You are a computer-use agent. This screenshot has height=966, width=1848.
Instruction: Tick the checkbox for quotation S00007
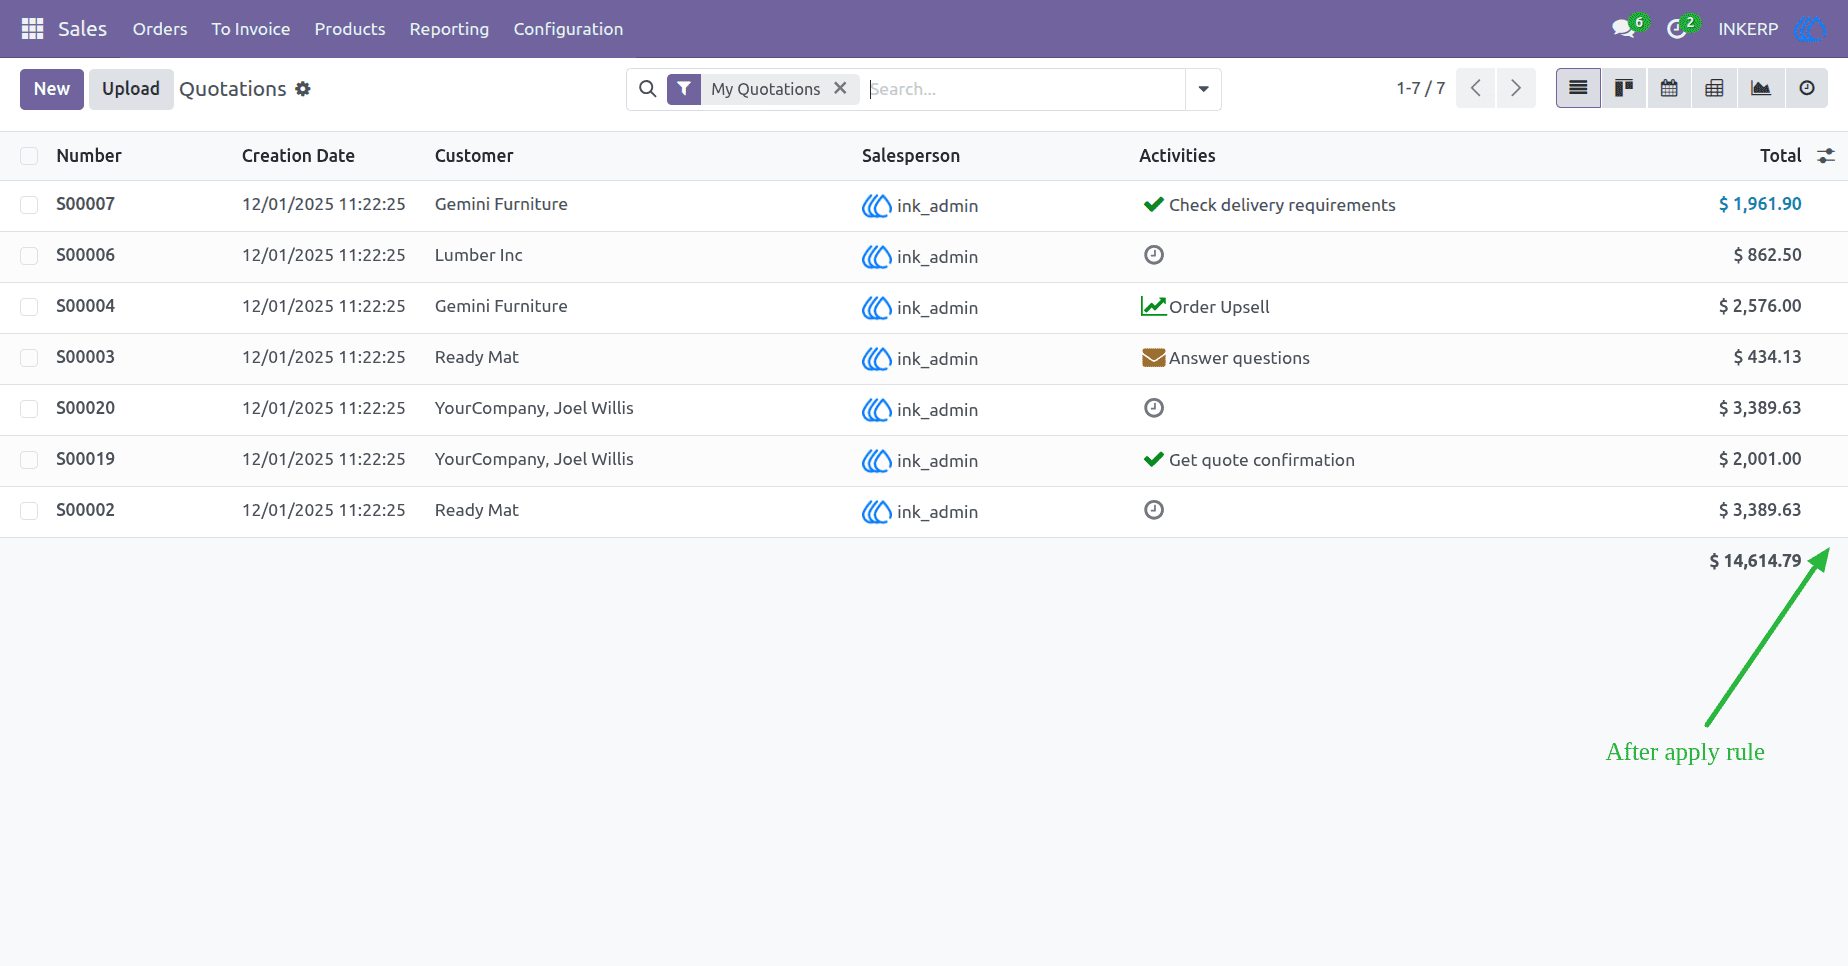tap(29, 205)
